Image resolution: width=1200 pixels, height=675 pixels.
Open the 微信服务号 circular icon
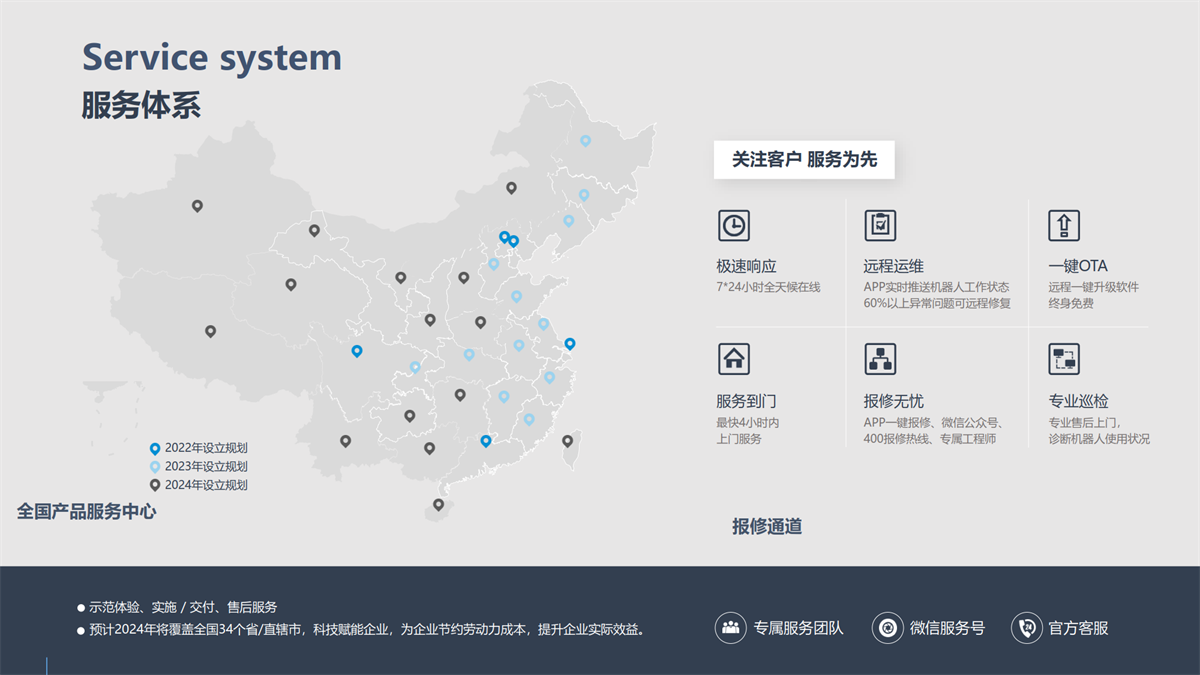tap(887, 628)
